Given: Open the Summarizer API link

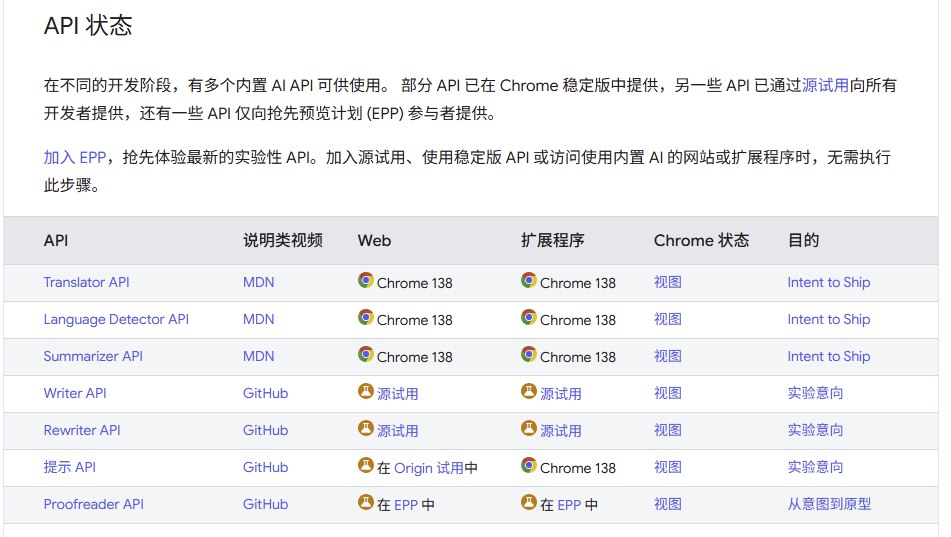Looking at the screenshot, I should 93,356.
